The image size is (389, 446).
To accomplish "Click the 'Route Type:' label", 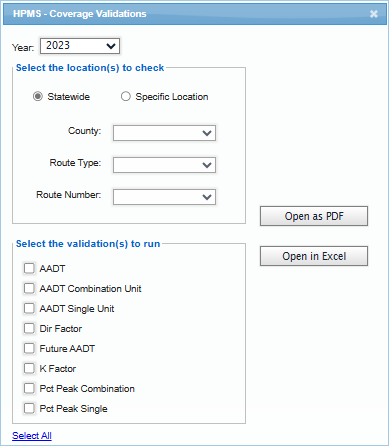I will [75, 163].
